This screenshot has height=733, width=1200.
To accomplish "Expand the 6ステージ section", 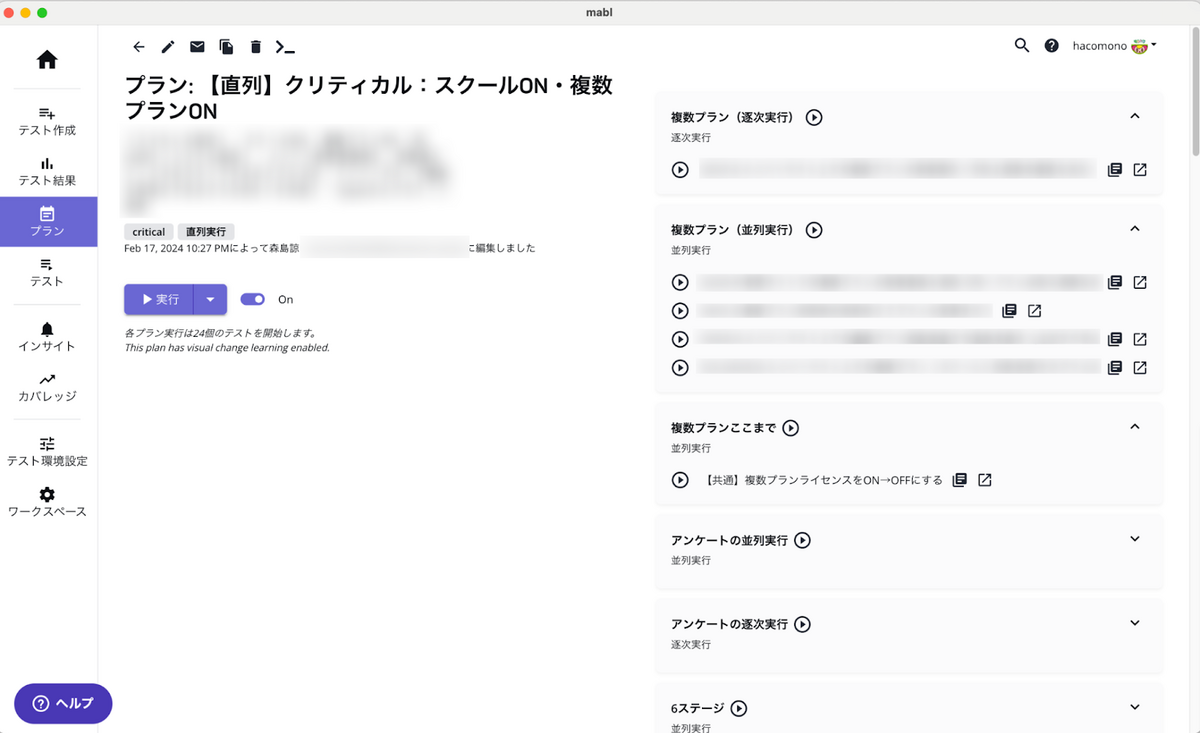I will (x=1135, y=707).
